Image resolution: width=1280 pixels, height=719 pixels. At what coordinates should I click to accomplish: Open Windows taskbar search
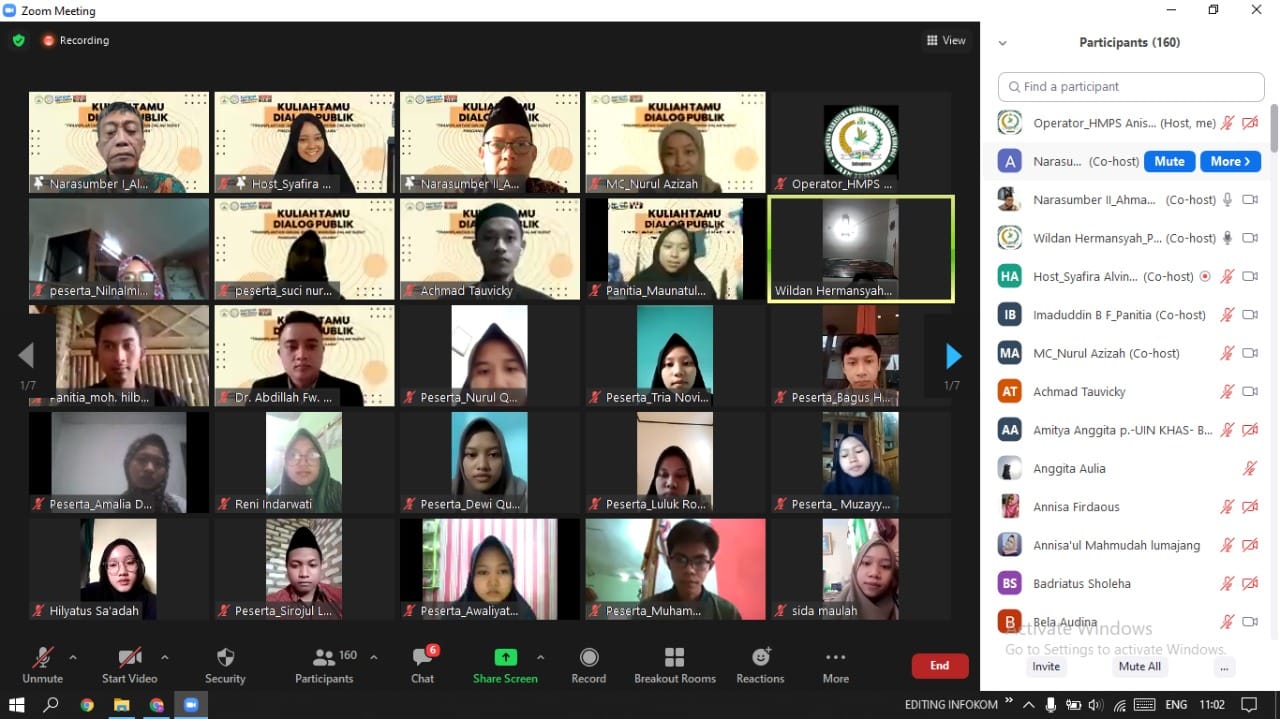(x=51, y=705)
